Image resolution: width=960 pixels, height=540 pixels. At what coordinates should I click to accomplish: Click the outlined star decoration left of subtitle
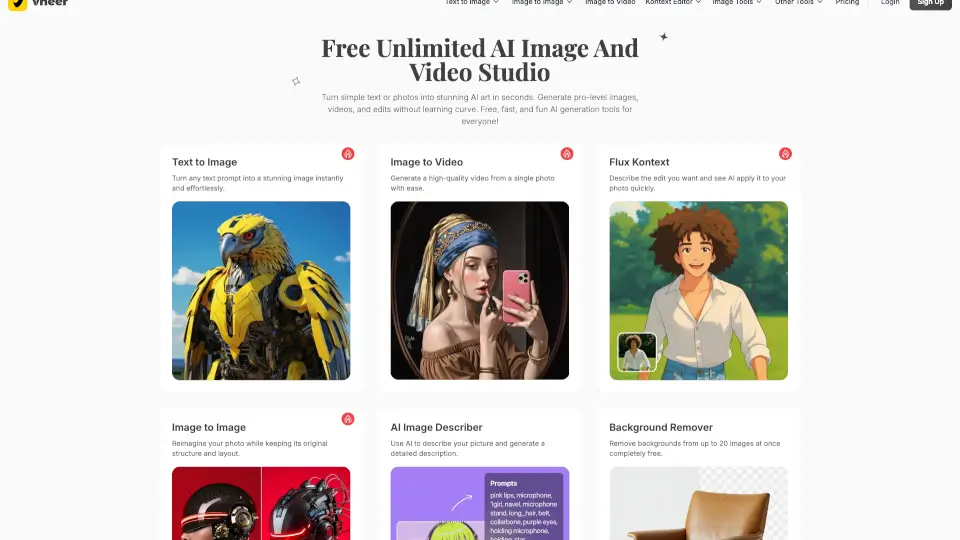(296, 81)
